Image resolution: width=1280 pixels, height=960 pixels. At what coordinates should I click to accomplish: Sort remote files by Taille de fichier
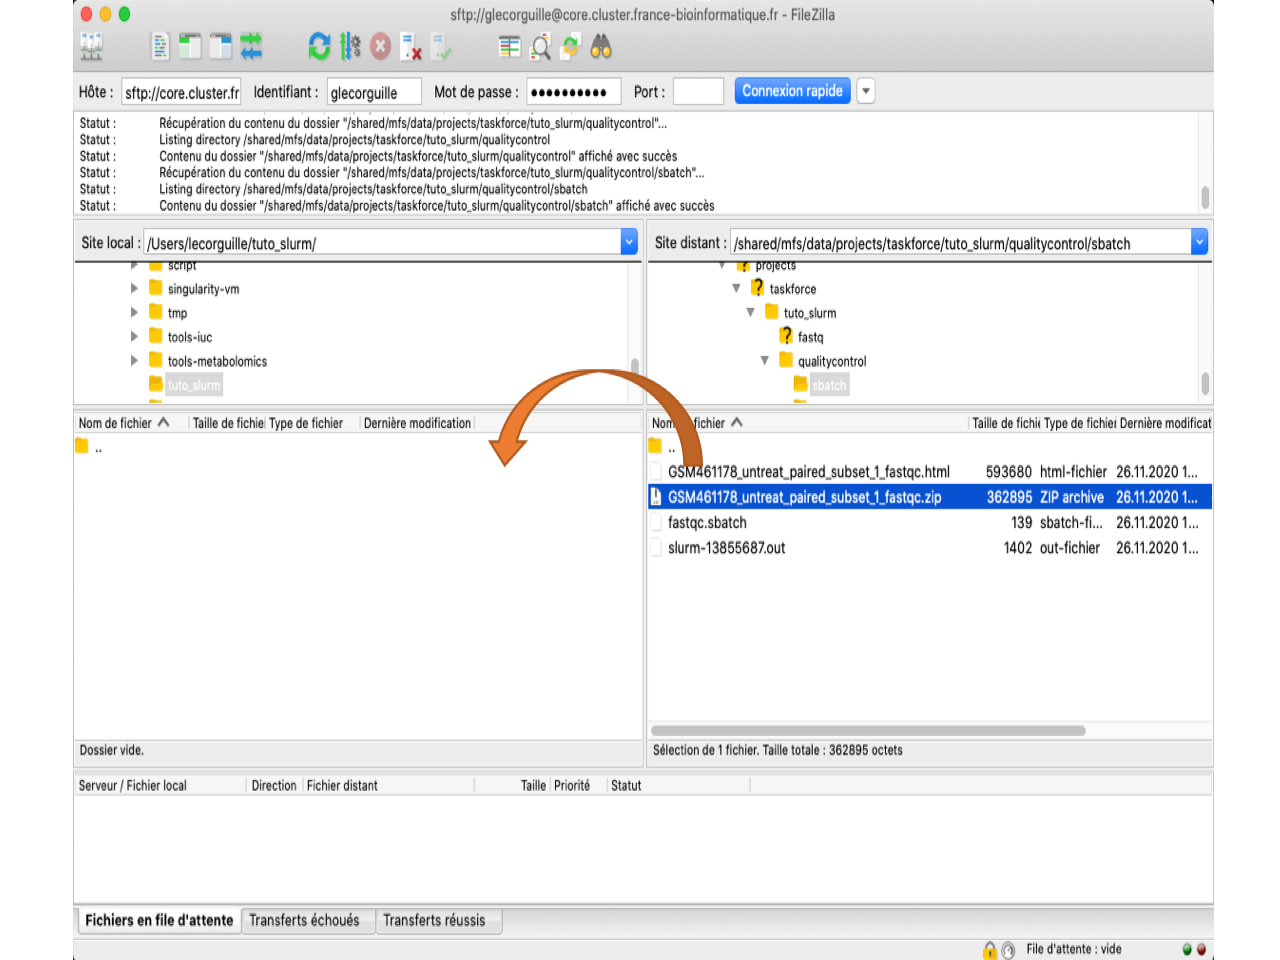[1005, 423]
